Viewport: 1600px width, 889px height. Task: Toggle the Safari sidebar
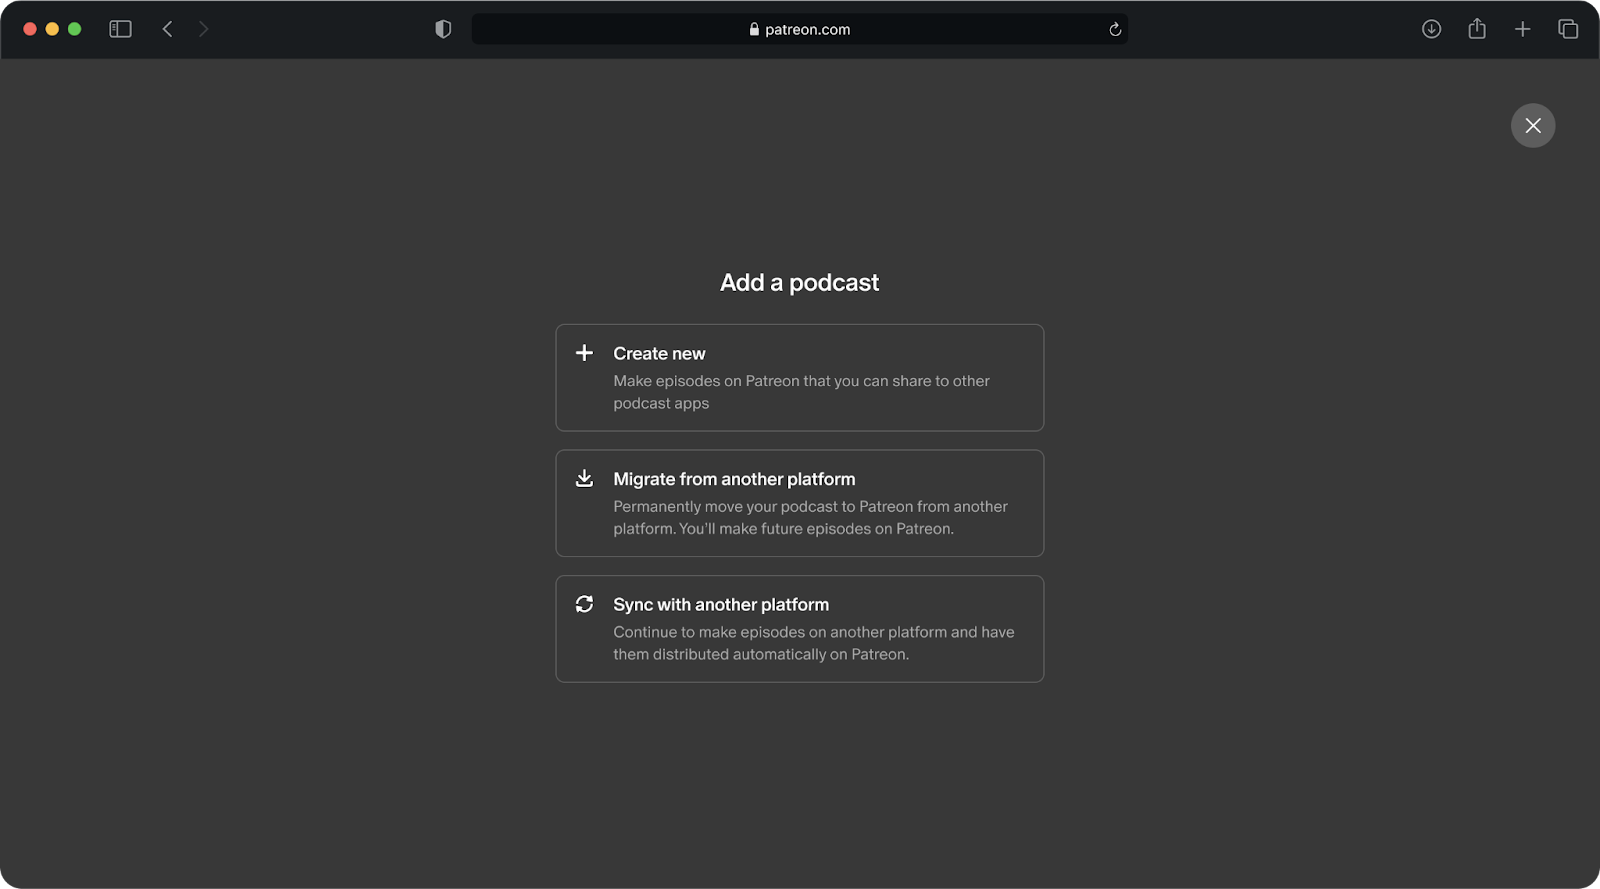click(x=120, y=29)
